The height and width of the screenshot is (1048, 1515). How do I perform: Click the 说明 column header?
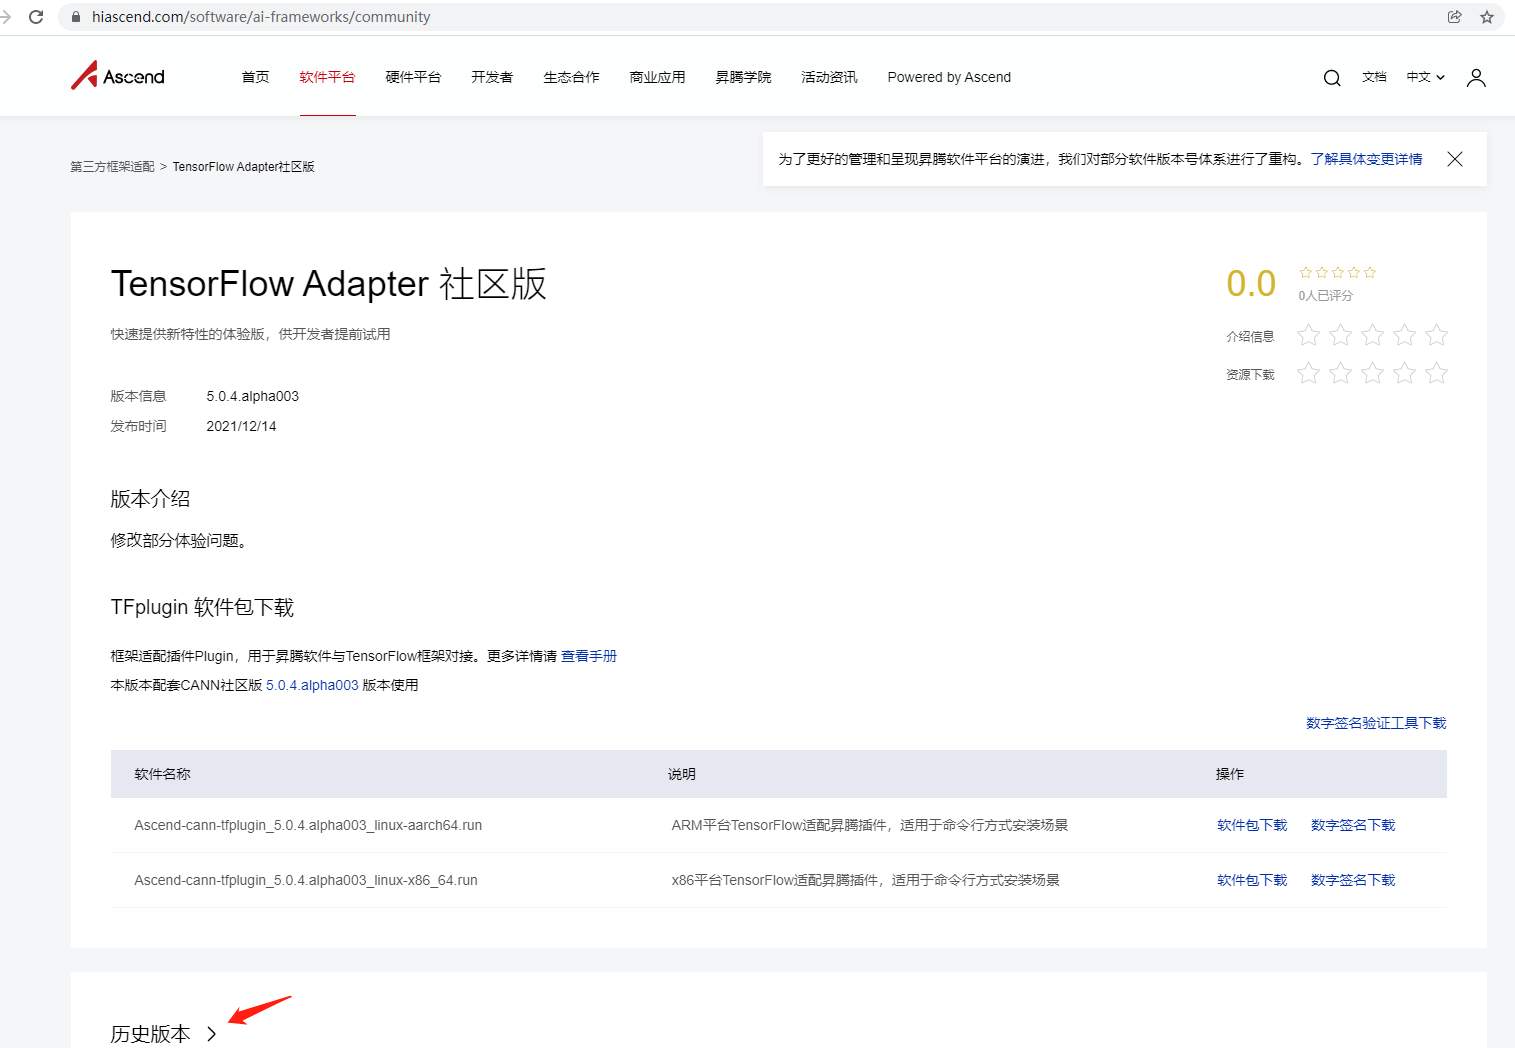point(682,774)
